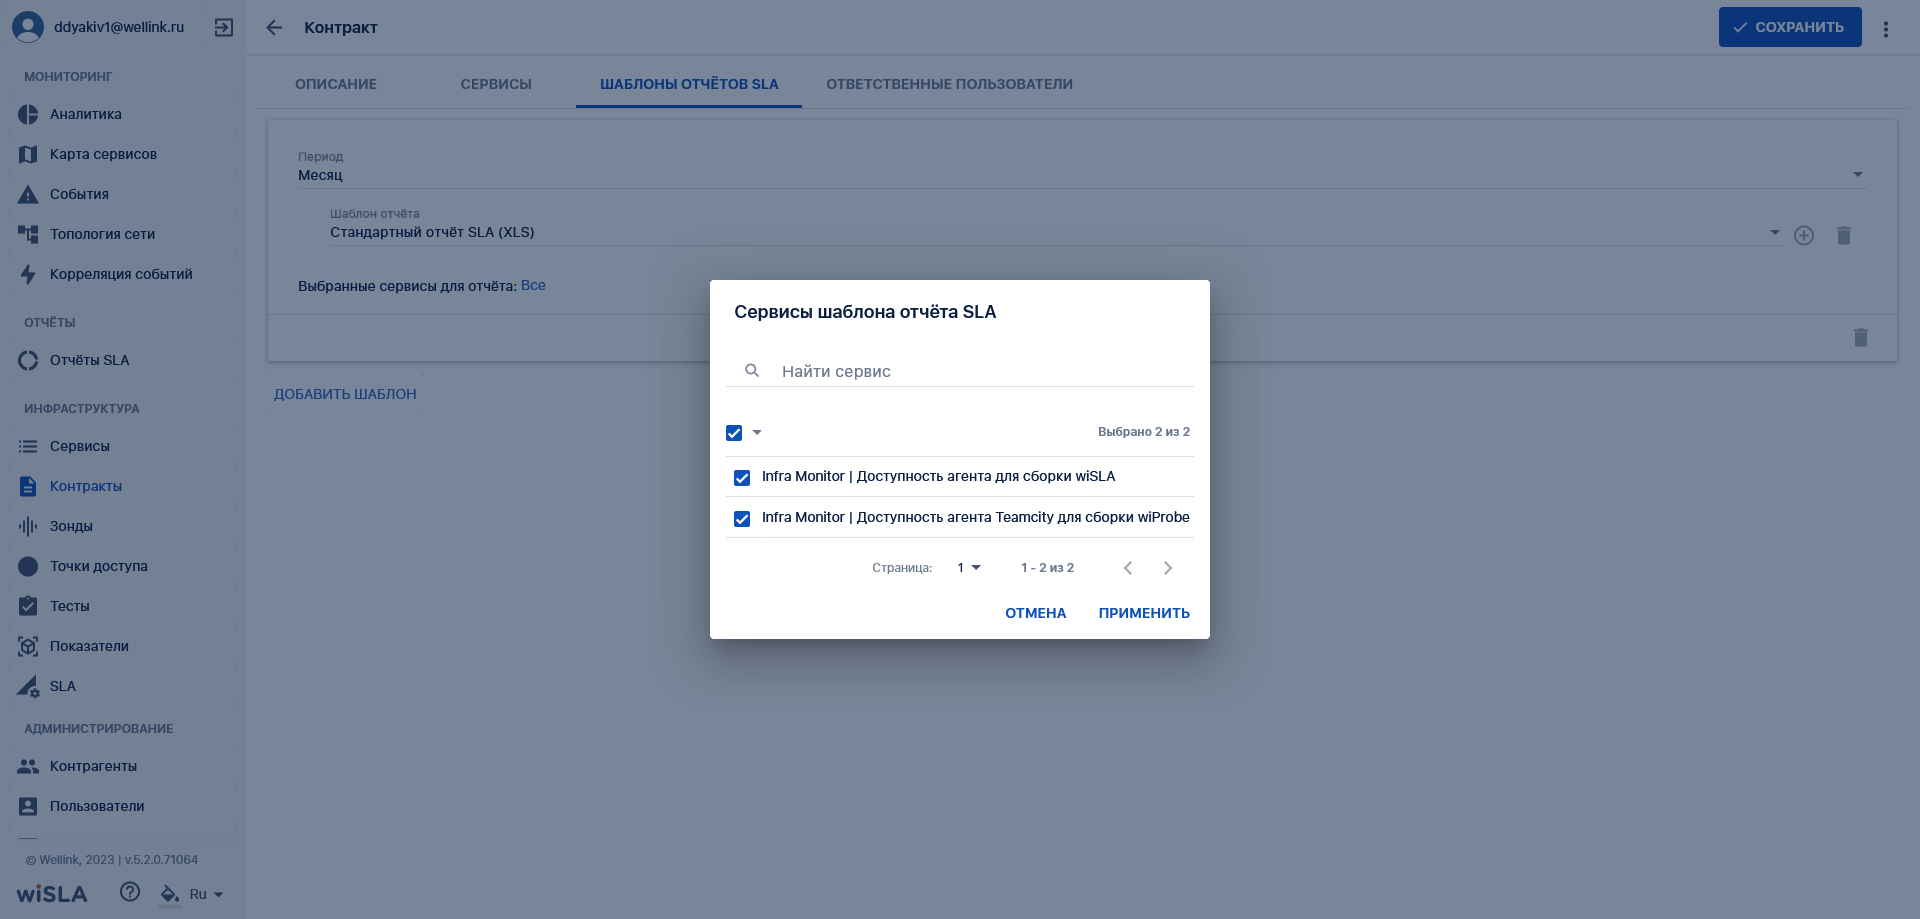Open the ОТВЕТСТВЕННЫЕ ПОЛЬЗОВАТЕЛИ tab
The height and width of the screenshot is (919, 1920).
[949, 84]
